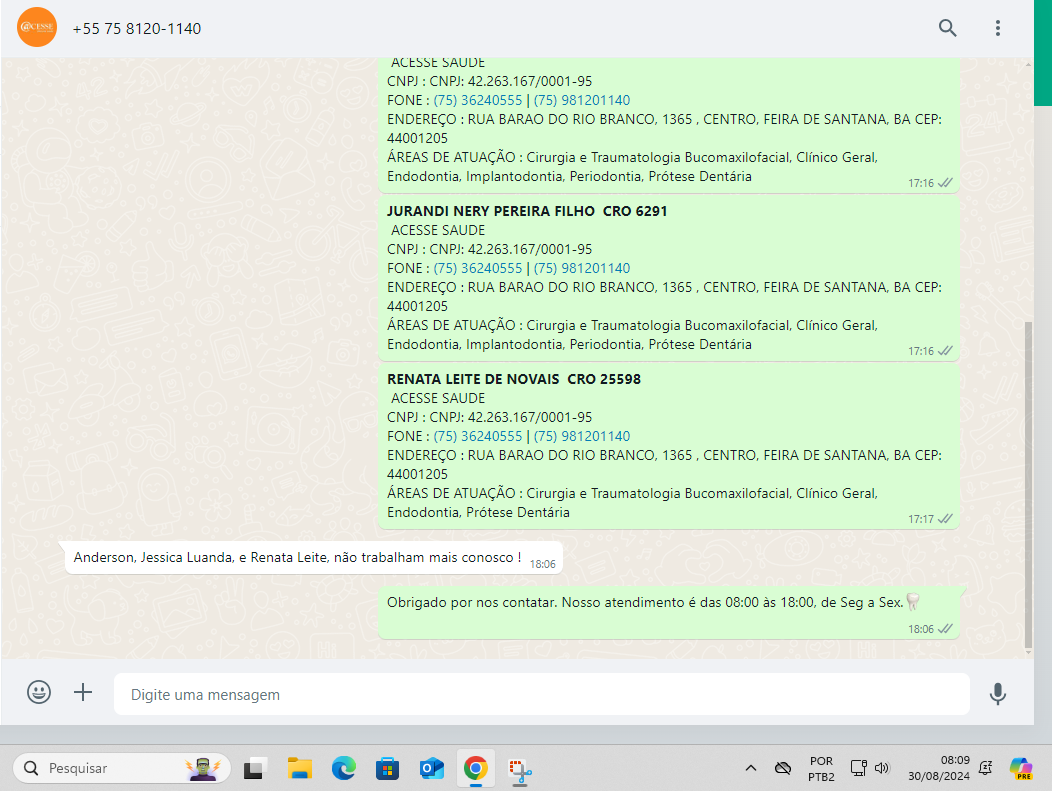This screenshot has height=791, width=1052.
Task: Switch to Google Chrome on the taskbar
Action: point(476,768)
